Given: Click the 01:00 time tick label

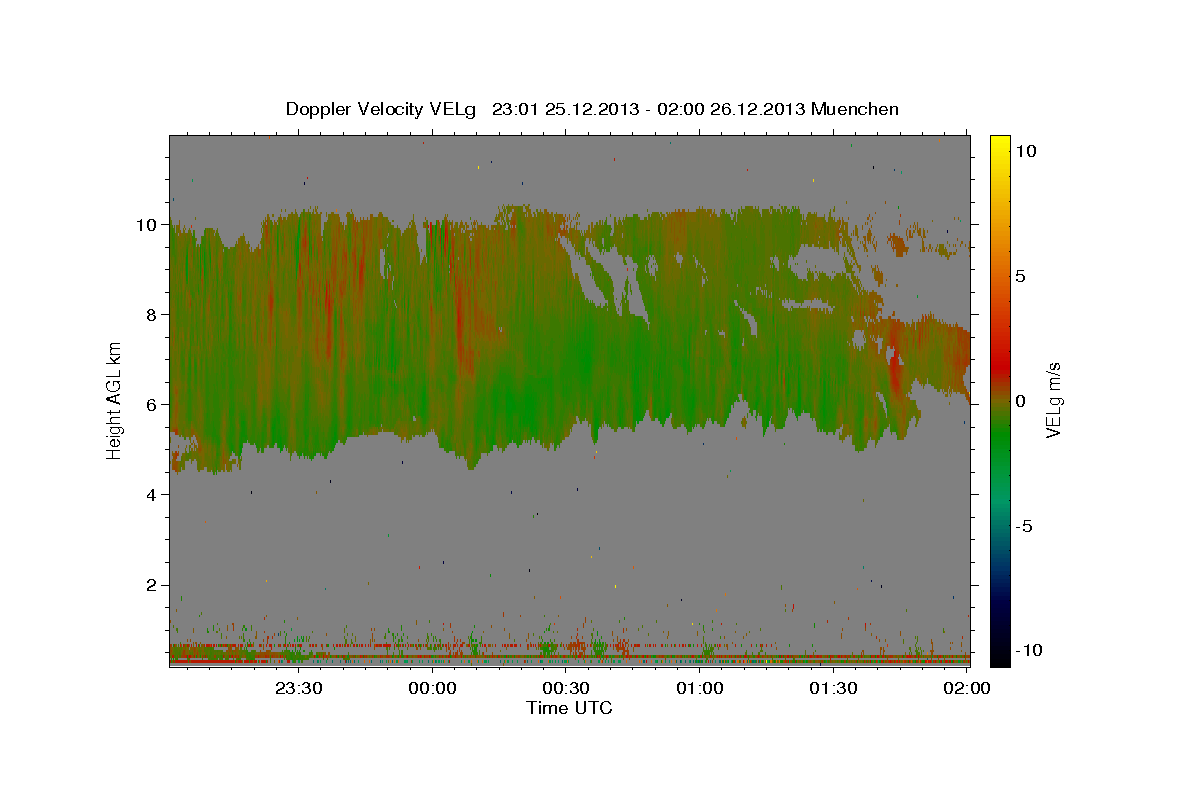Looking at the screenshot, I should (x=700, y=688).
